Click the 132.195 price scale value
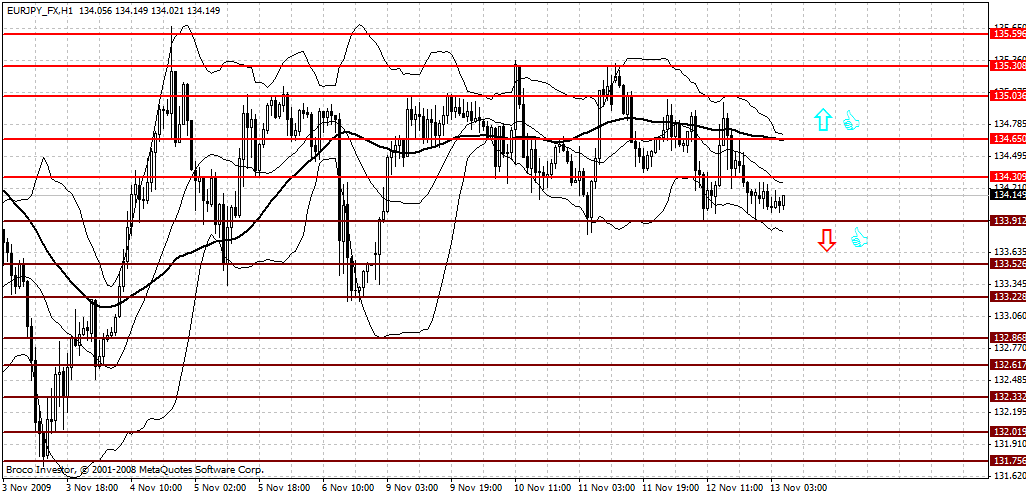 (1010, 412)
